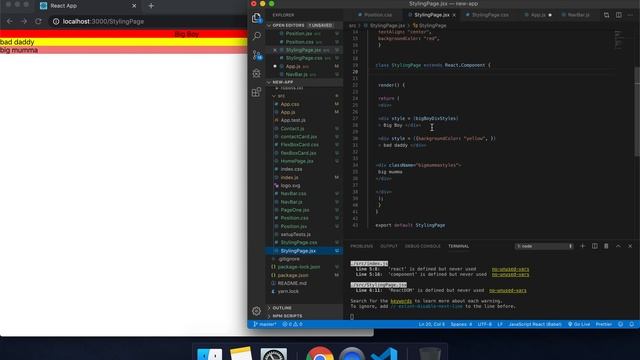Open the Problems panel tab

coord(362,246)
